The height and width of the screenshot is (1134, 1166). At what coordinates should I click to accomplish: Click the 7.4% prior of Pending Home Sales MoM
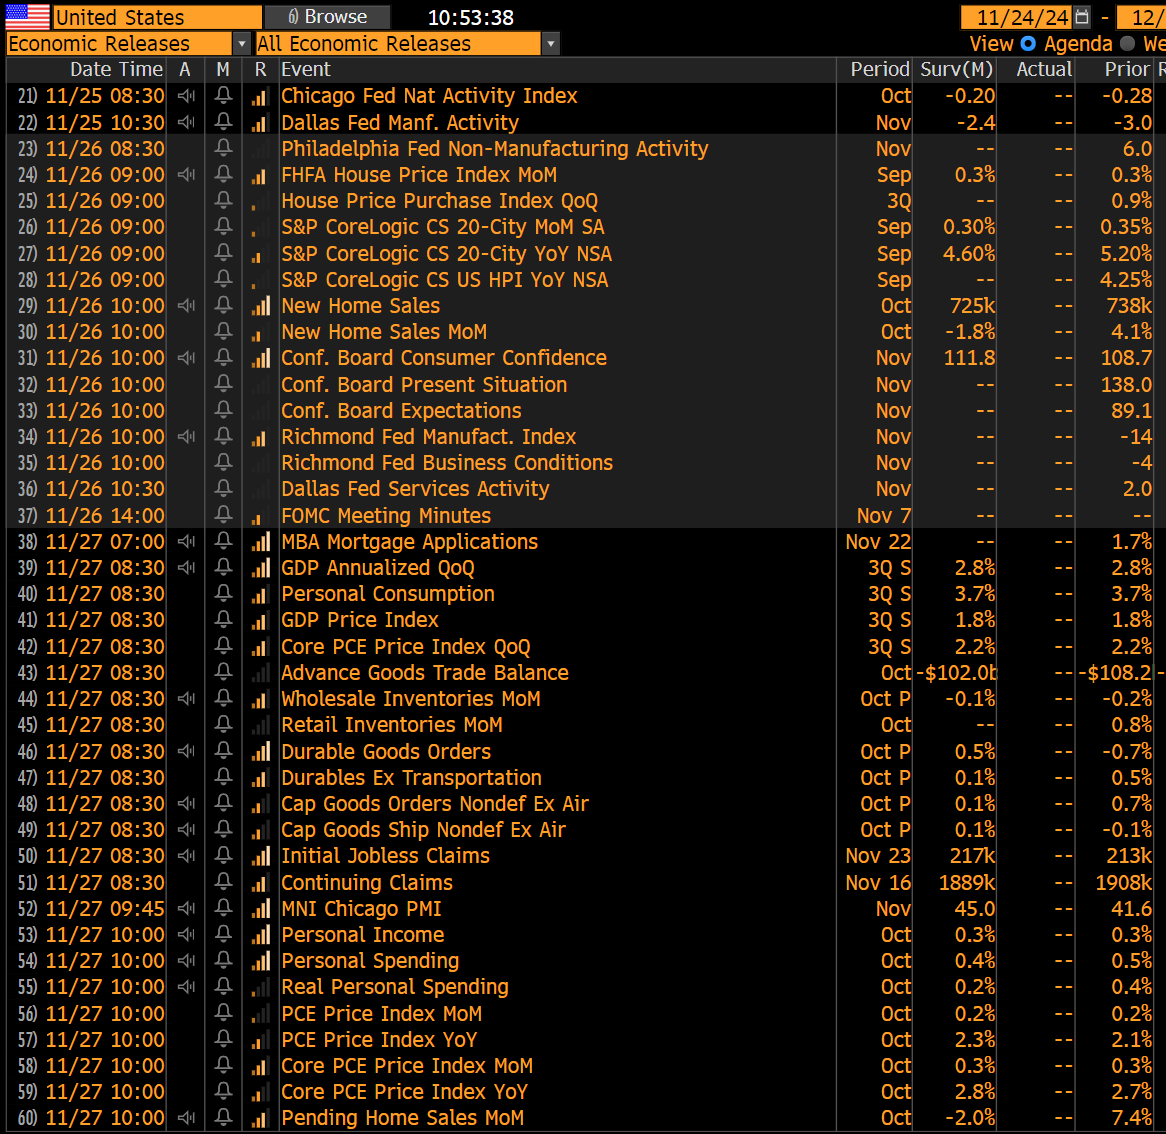tap(1132, 1117)
